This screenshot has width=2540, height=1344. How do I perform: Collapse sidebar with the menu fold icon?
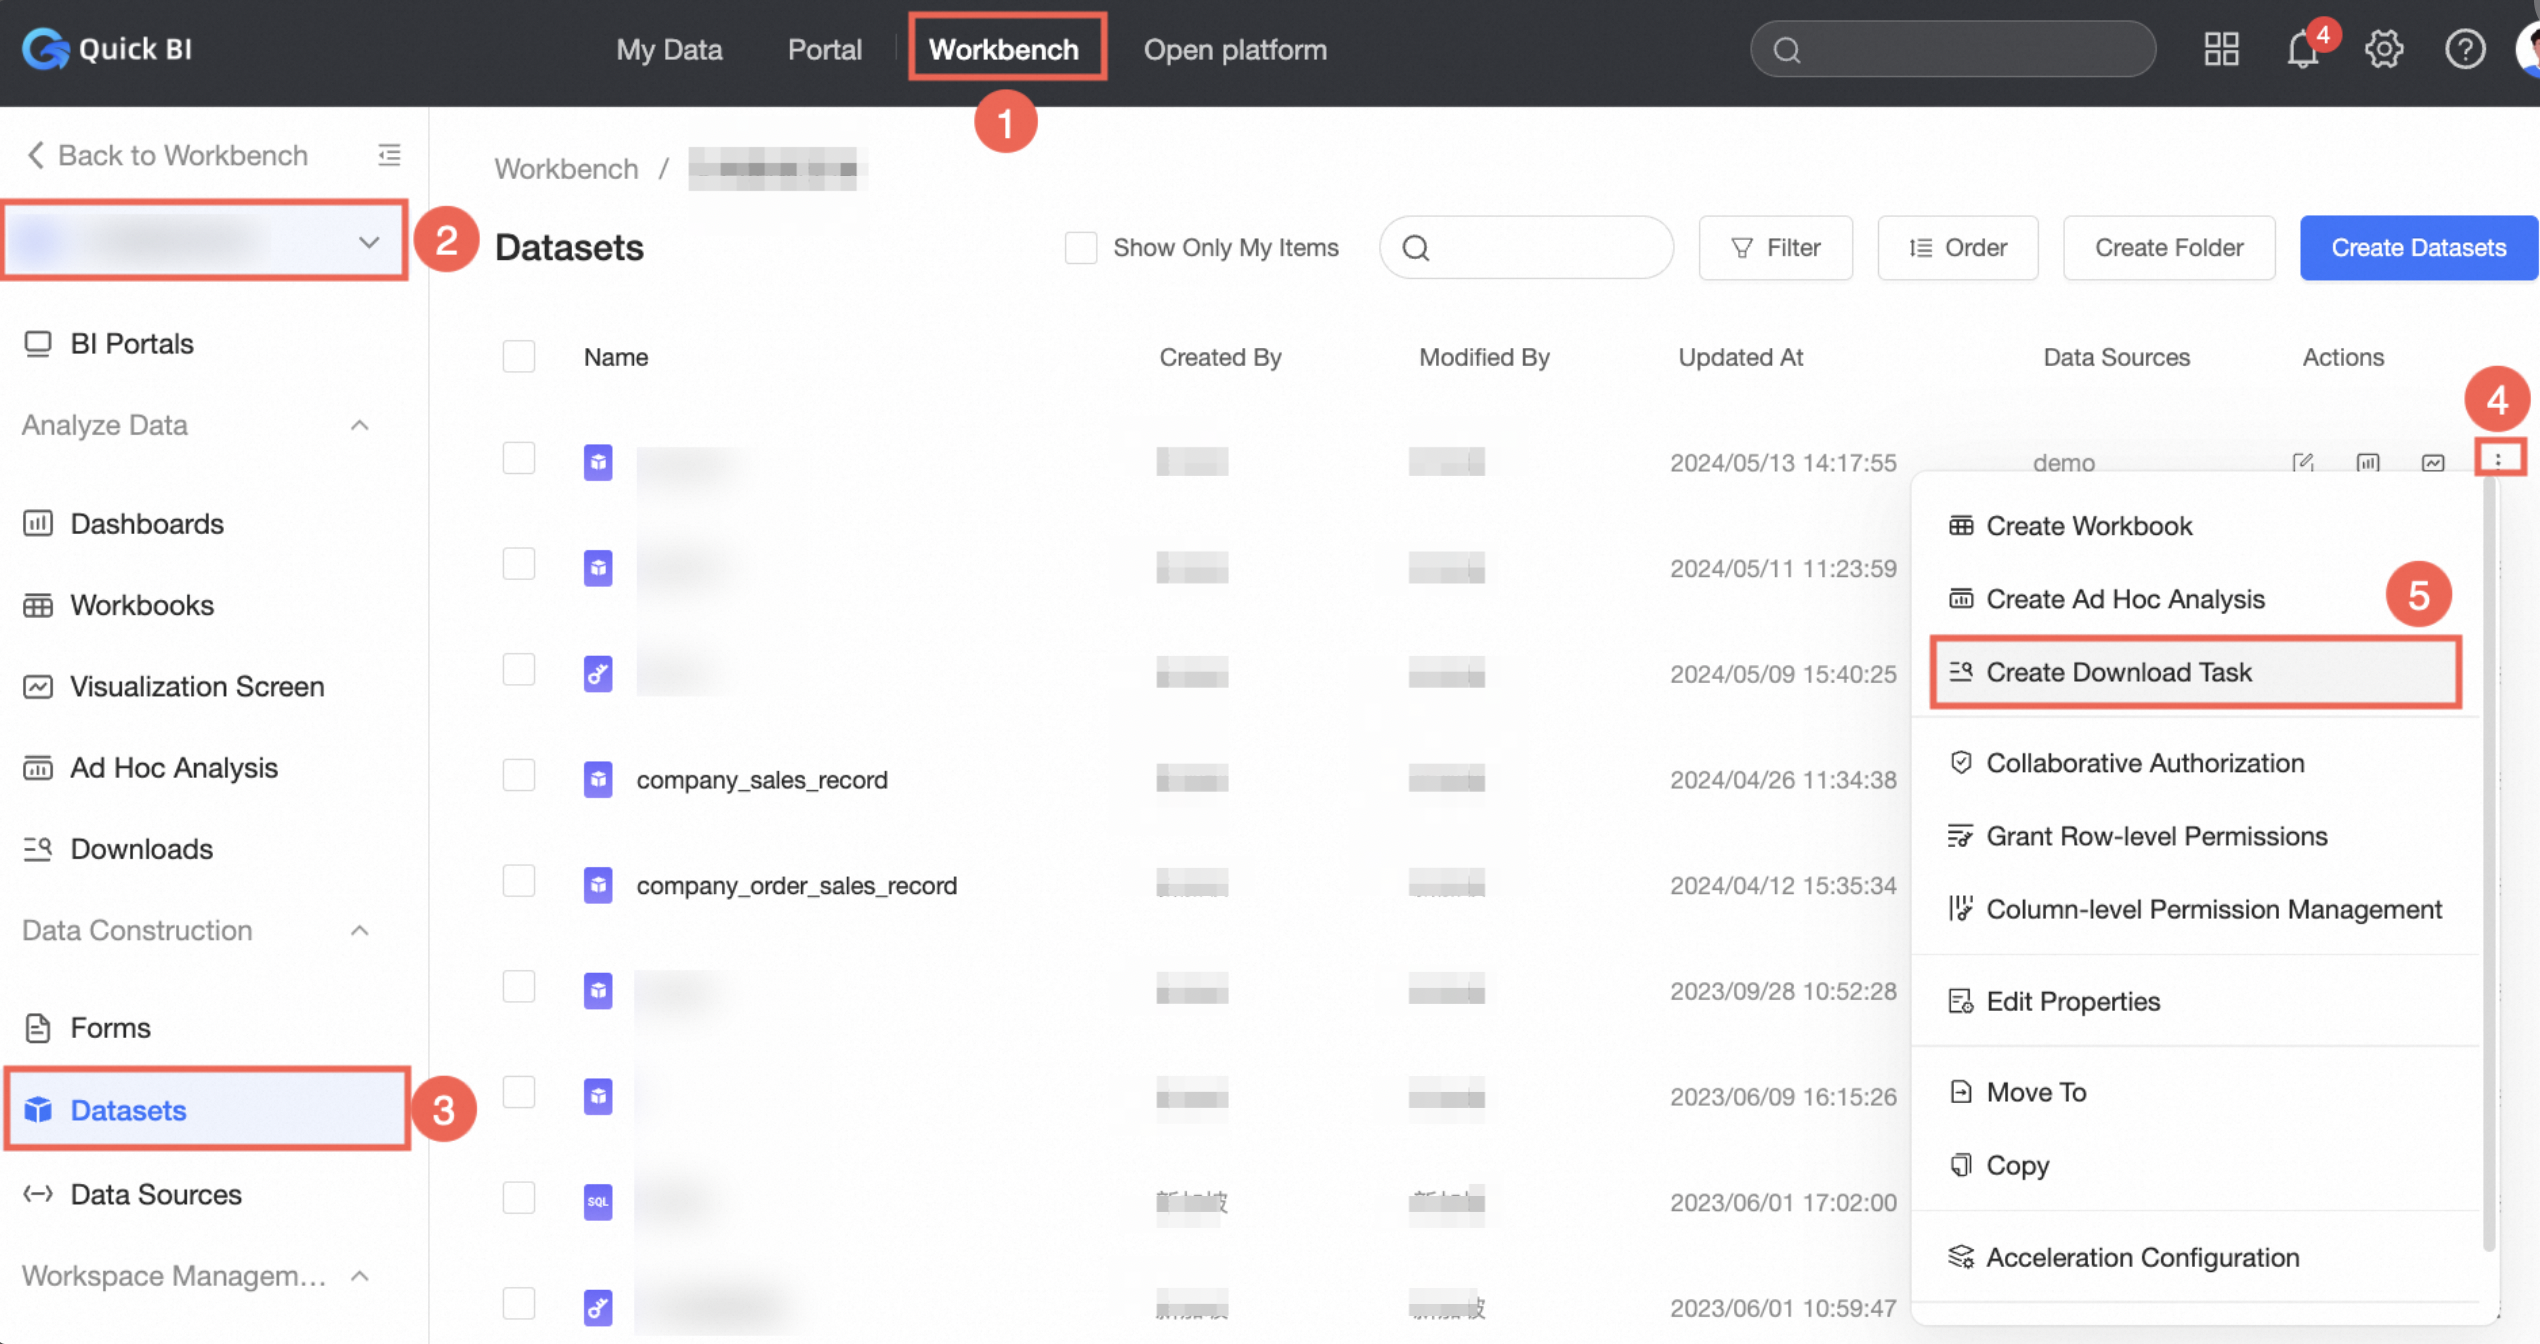(x=389, y=155)
